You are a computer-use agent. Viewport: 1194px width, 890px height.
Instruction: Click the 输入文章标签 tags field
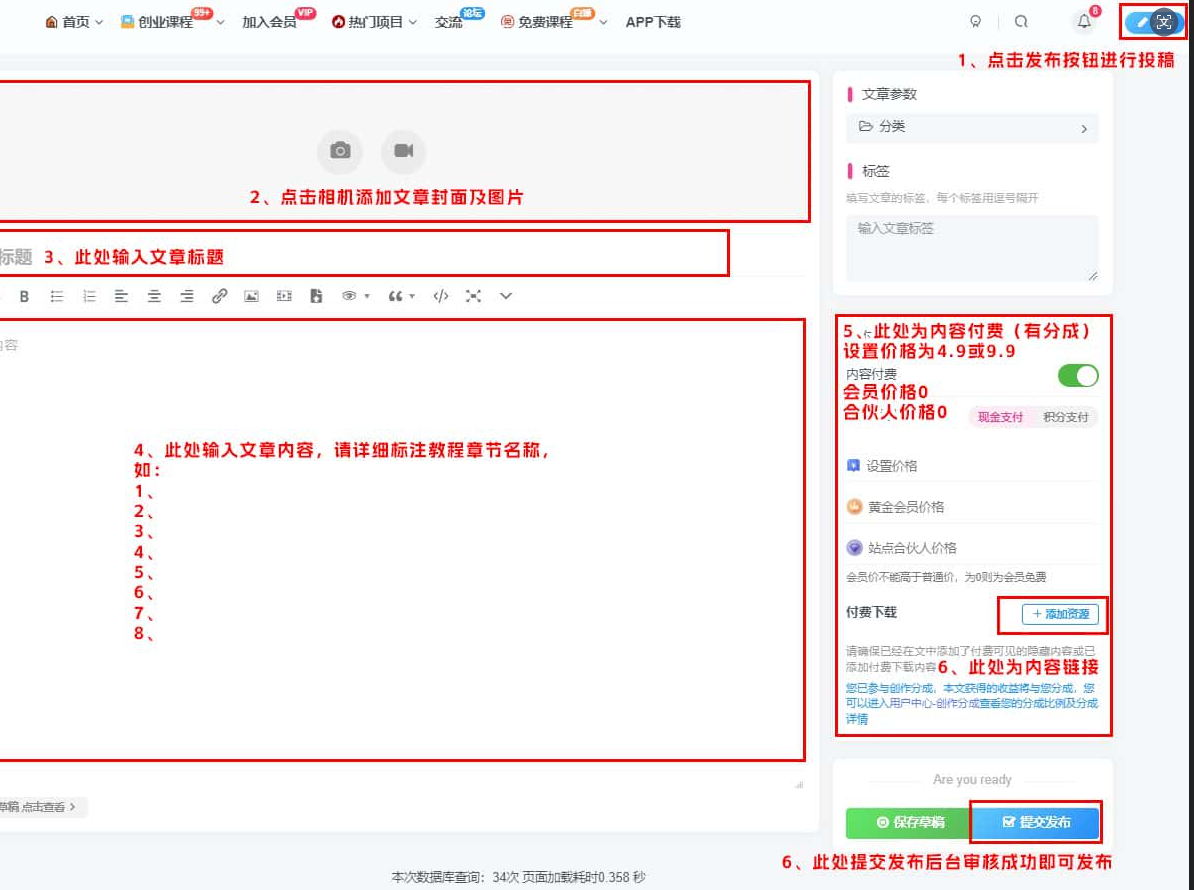pyautogui.click(x=972, y=248)
